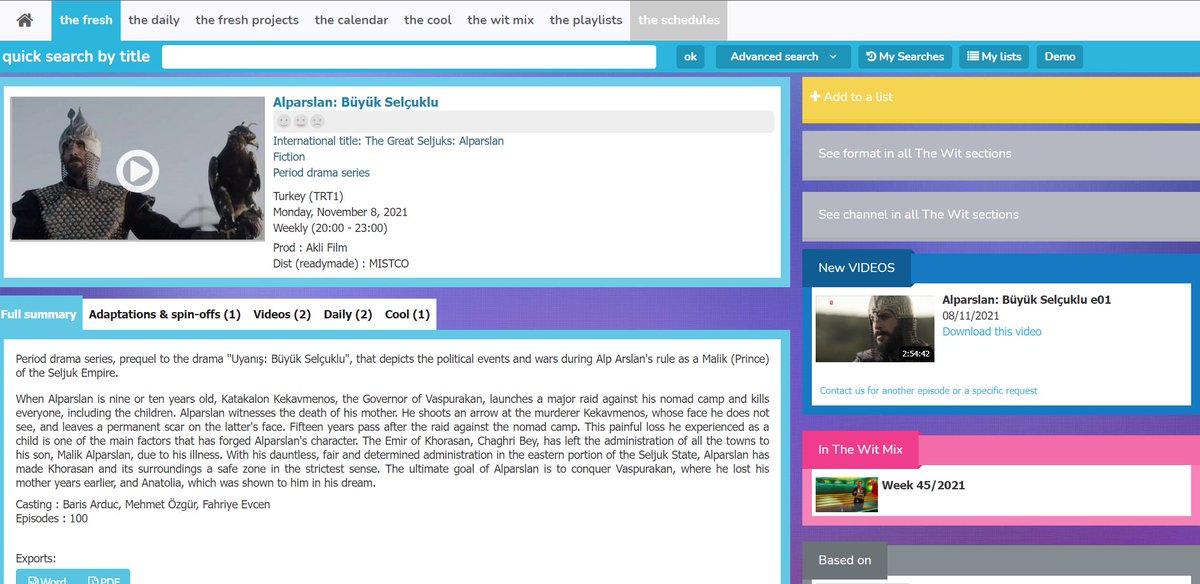Open the fresh tab
This screenshot has width=1200, height=584.
85,20
